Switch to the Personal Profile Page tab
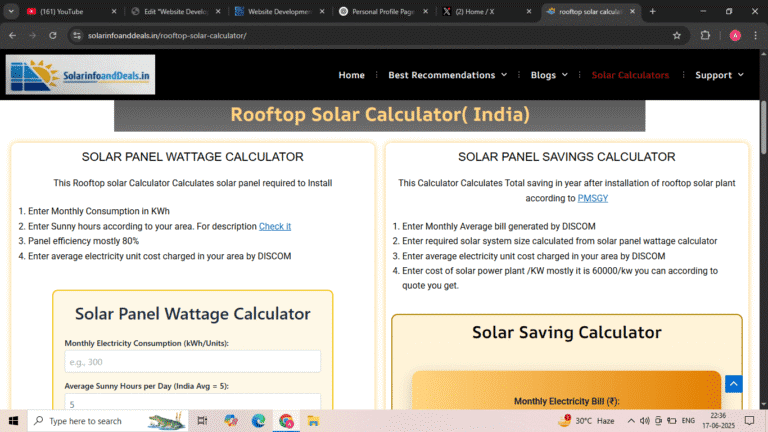768x432 pixels. [x=378, y=11]
